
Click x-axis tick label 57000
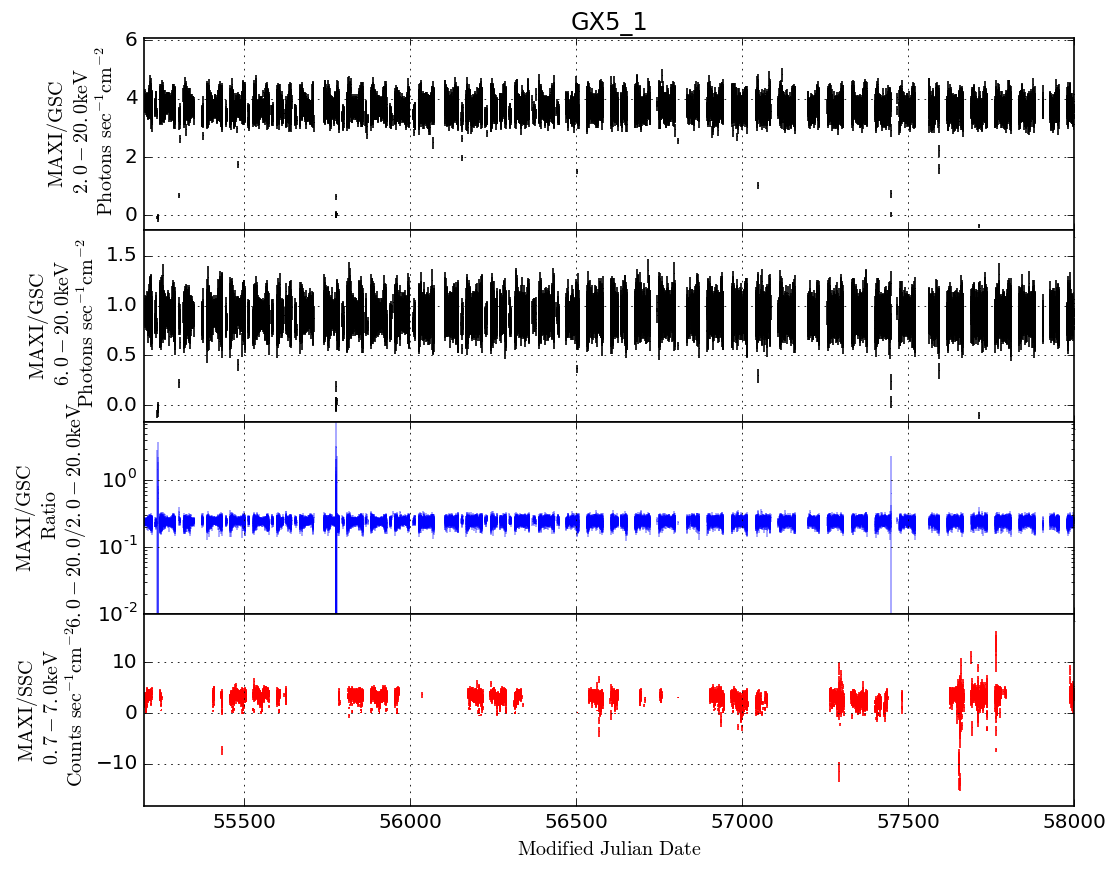[742, 822]
